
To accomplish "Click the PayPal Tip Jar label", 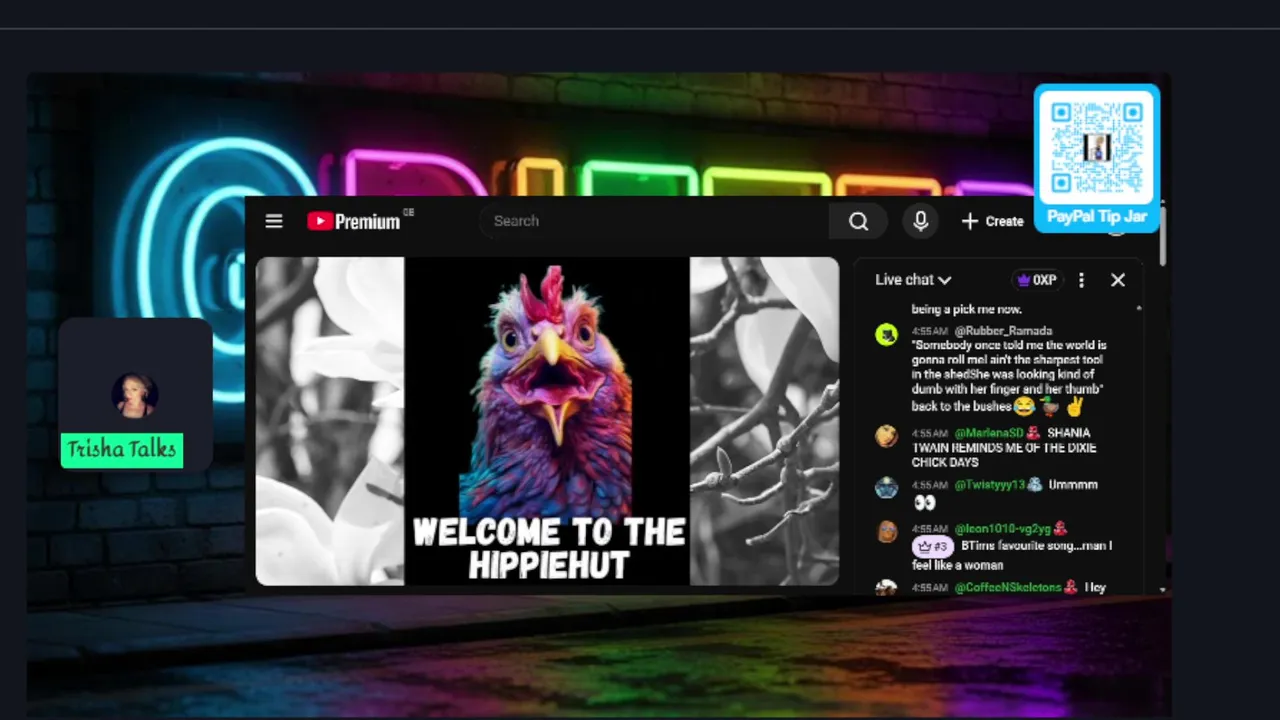I will (x=1097, y=216).
